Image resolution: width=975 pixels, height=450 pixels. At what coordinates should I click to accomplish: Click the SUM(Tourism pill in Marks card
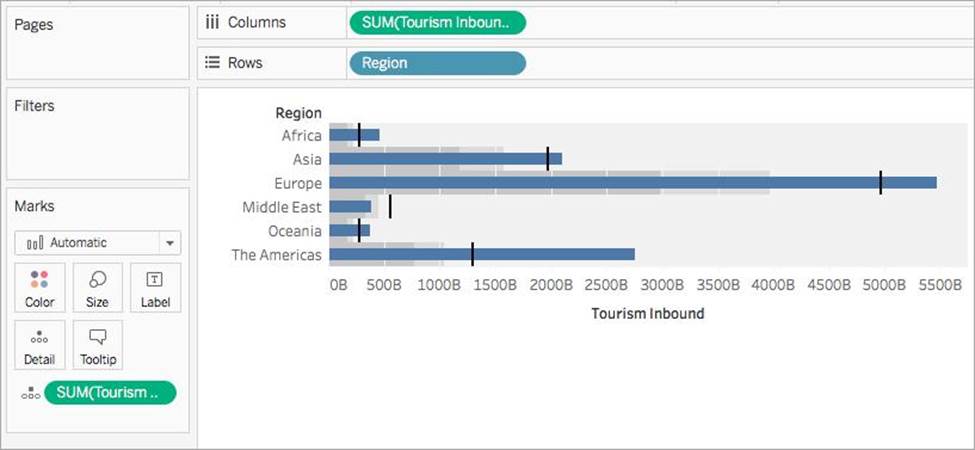[109, 393]
